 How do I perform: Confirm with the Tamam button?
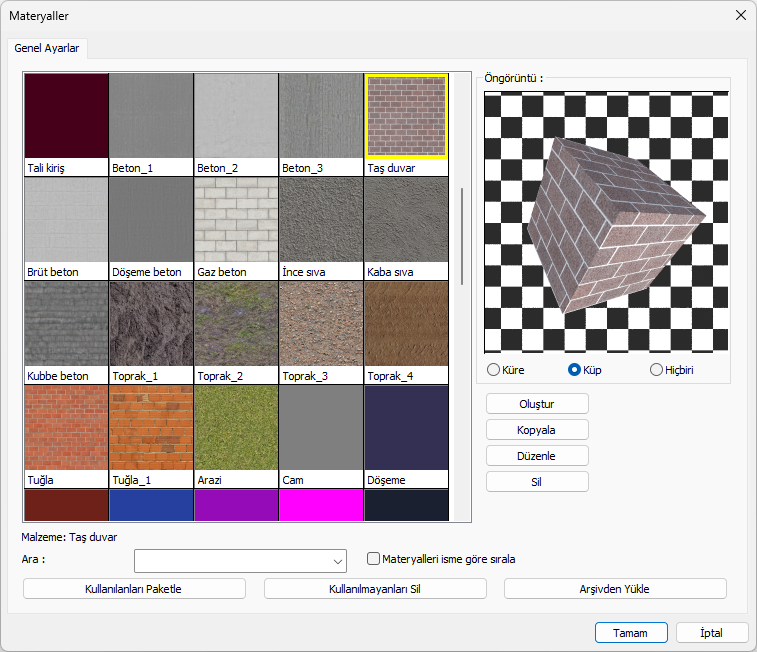630,633
